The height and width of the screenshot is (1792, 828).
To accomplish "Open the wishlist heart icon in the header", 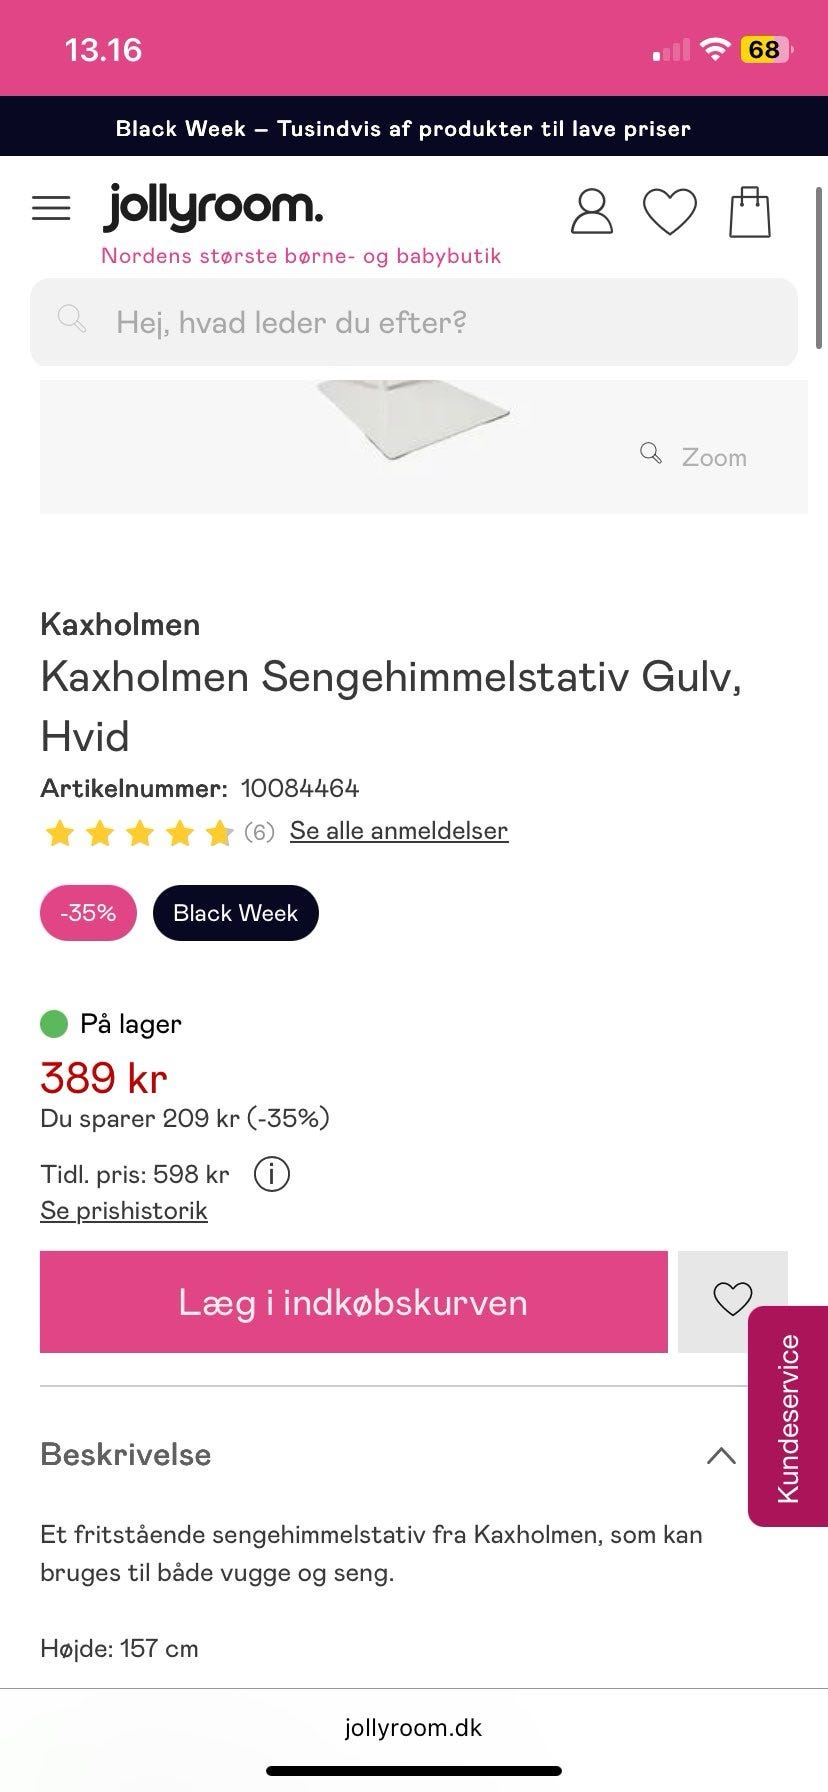I will [x=670, y=210].
